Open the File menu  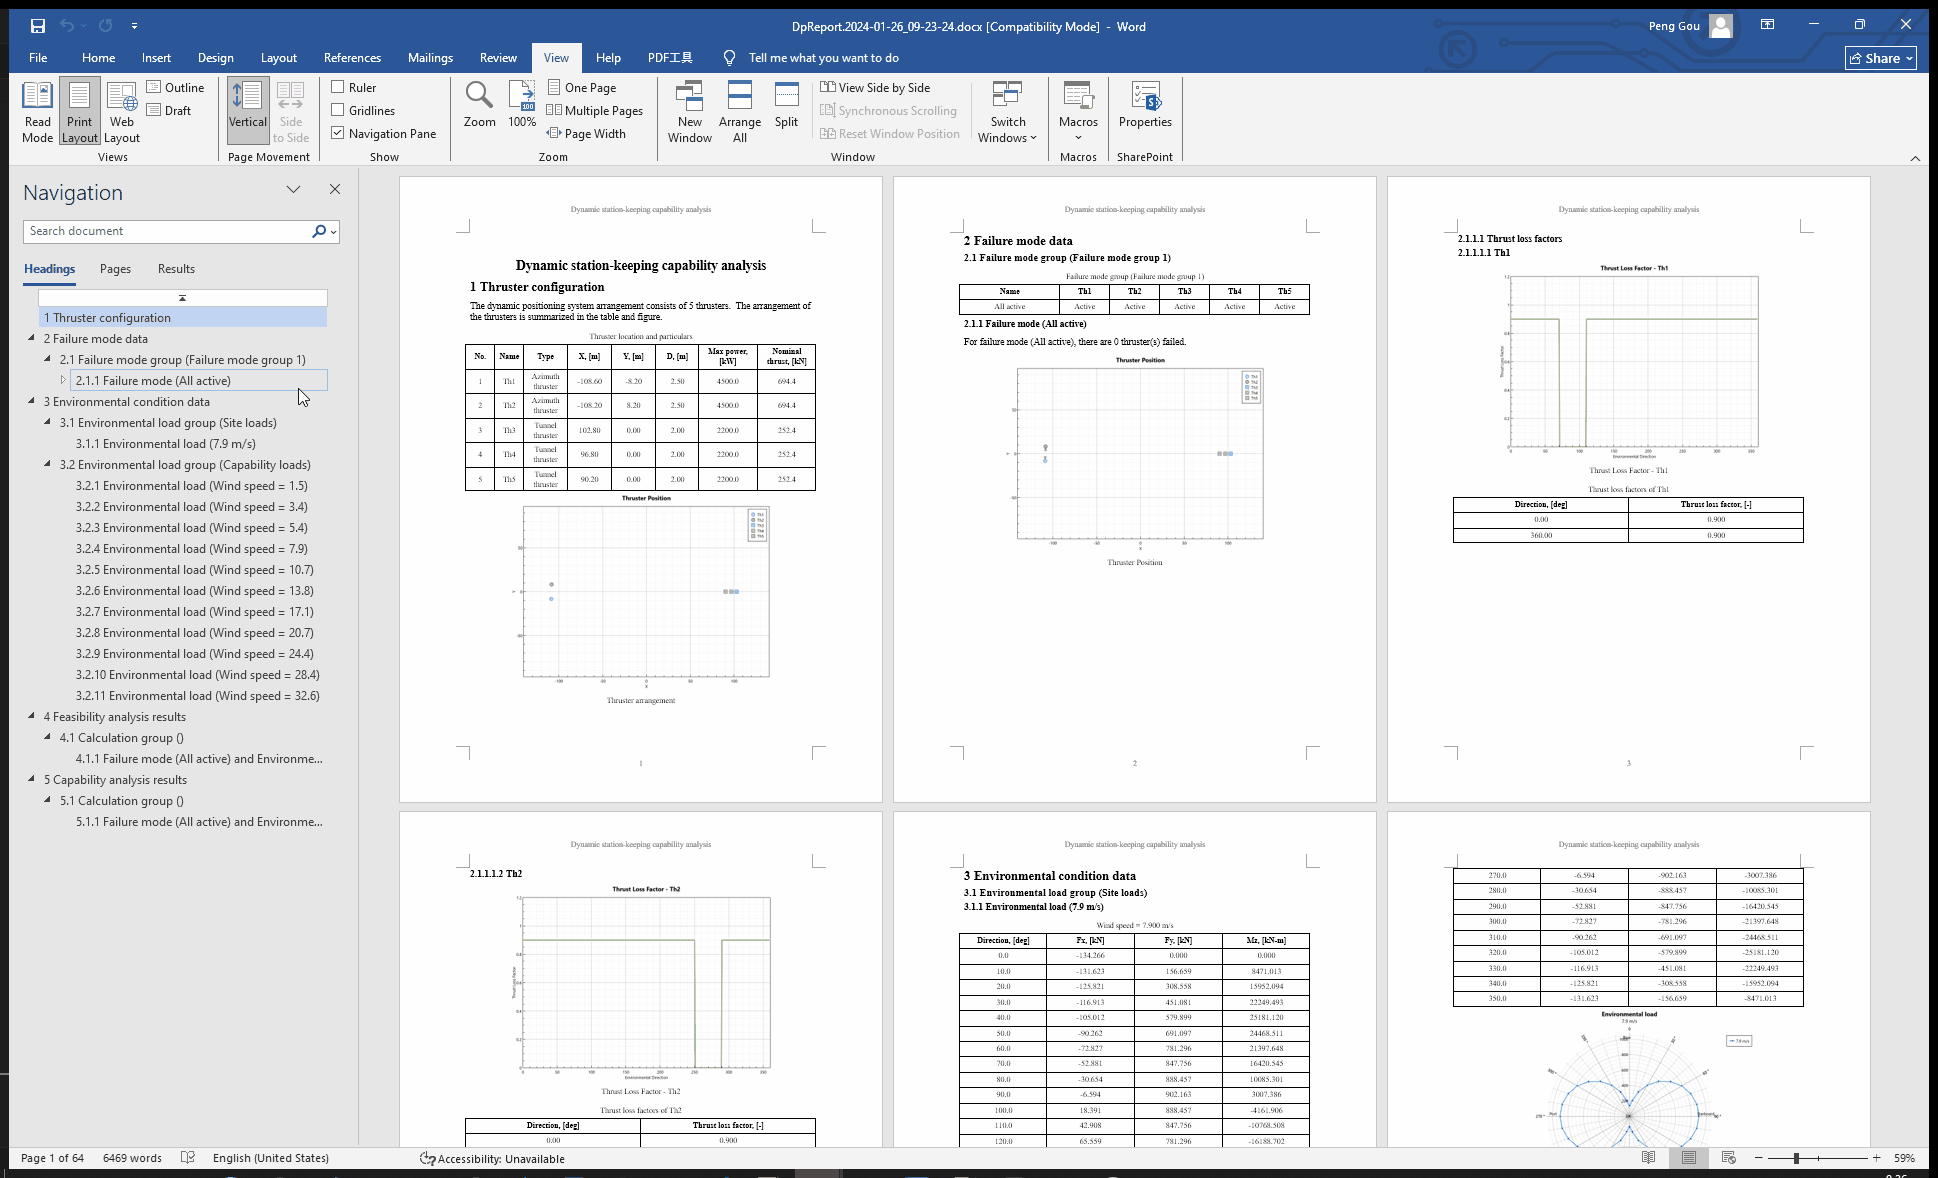pos(38,58)
